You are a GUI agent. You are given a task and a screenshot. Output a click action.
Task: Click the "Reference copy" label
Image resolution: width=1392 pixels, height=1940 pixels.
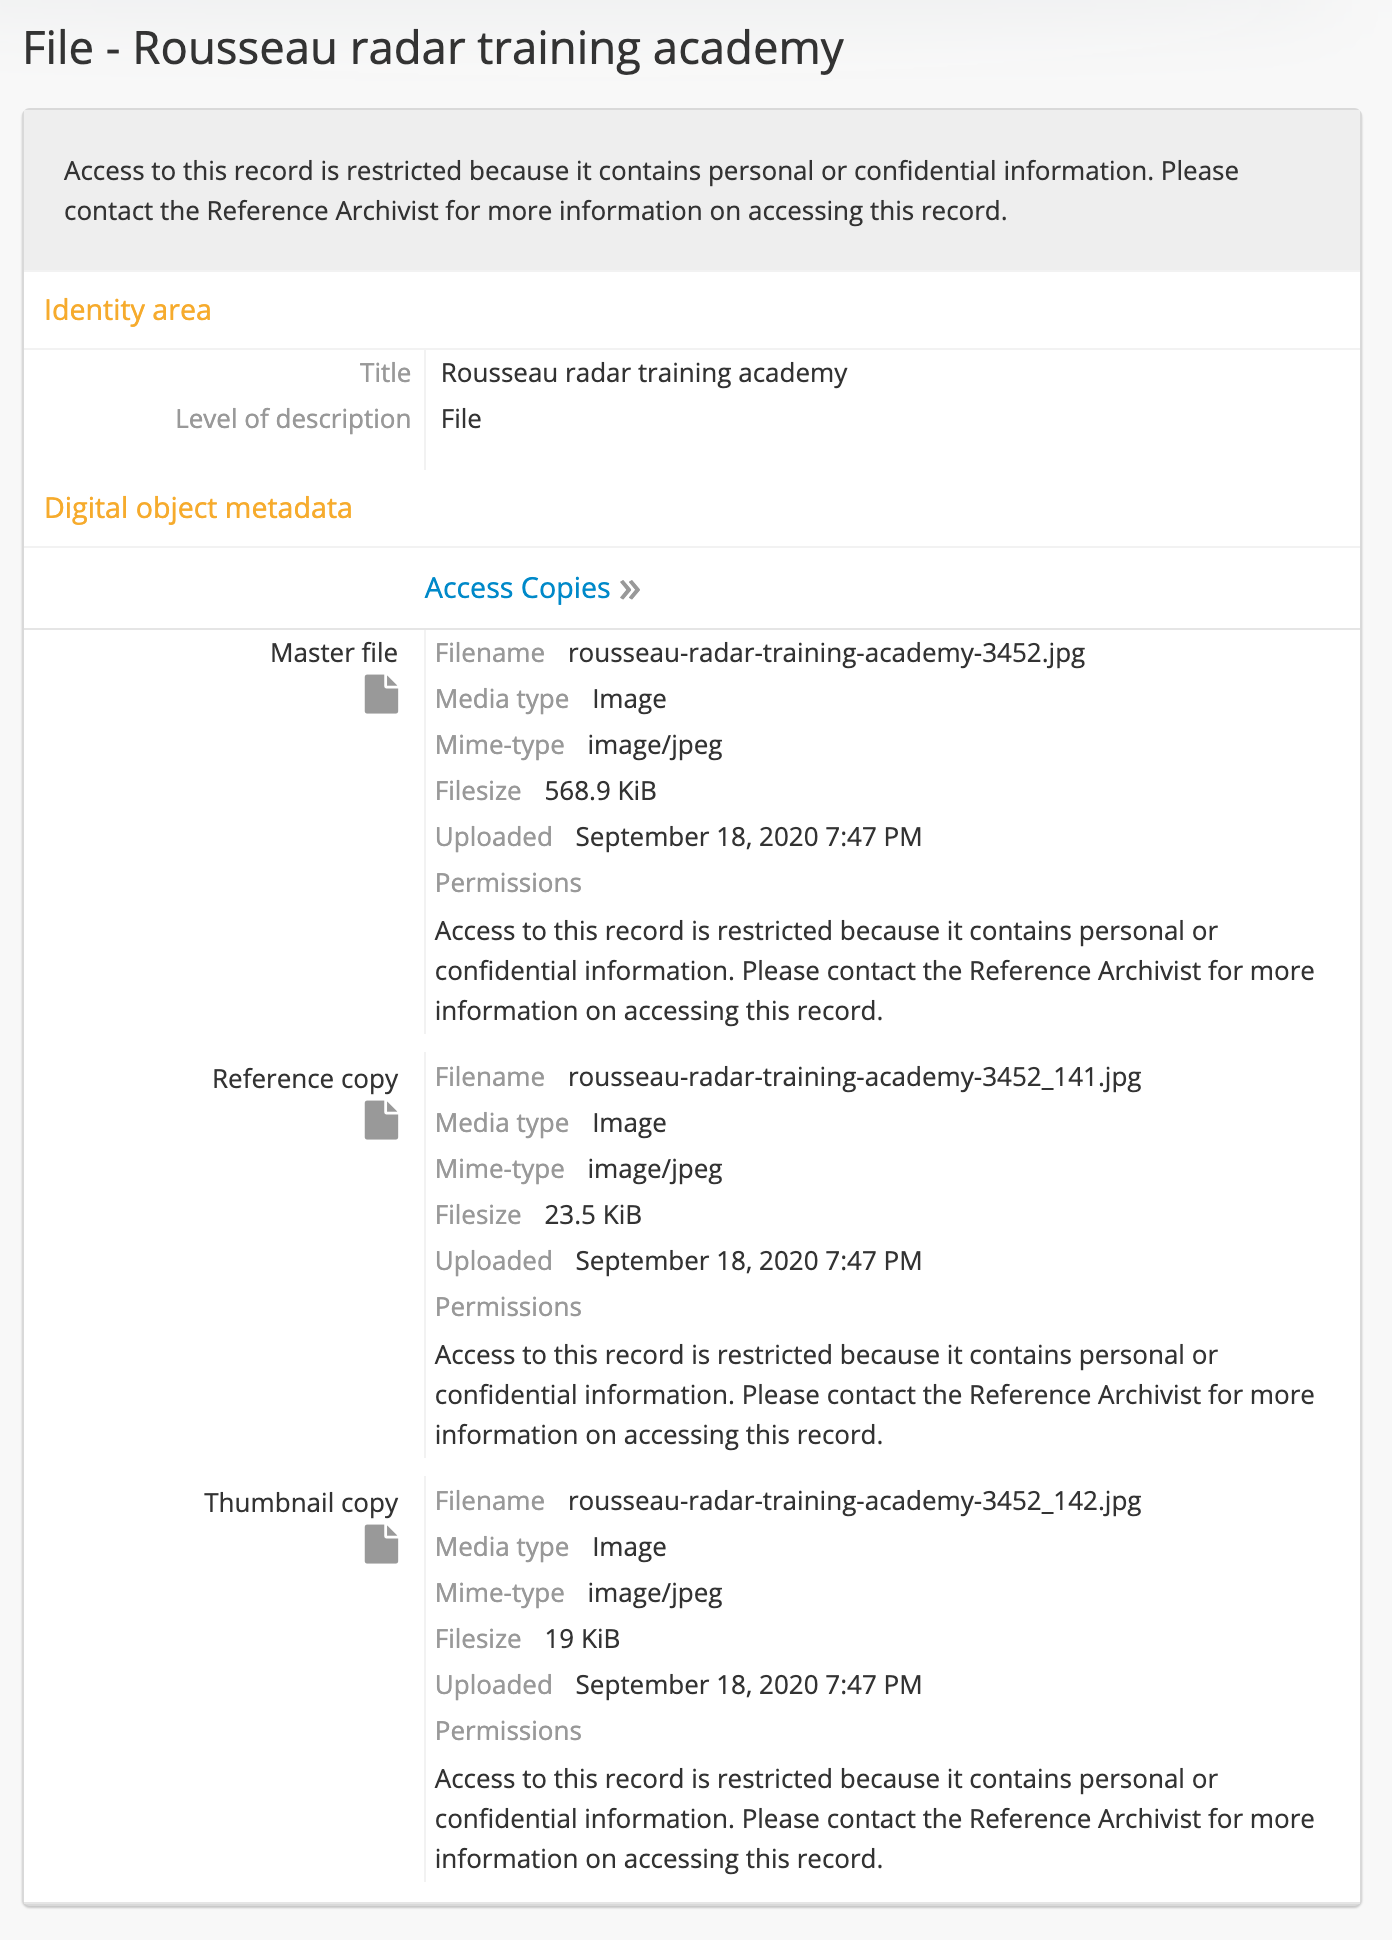305,1079
